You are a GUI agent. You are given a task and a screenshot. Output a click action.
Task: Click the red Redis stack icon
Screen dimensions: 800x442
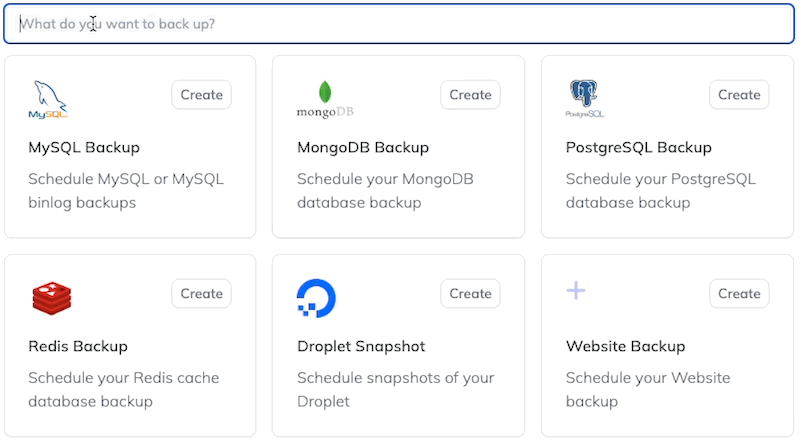pos(51,298)
